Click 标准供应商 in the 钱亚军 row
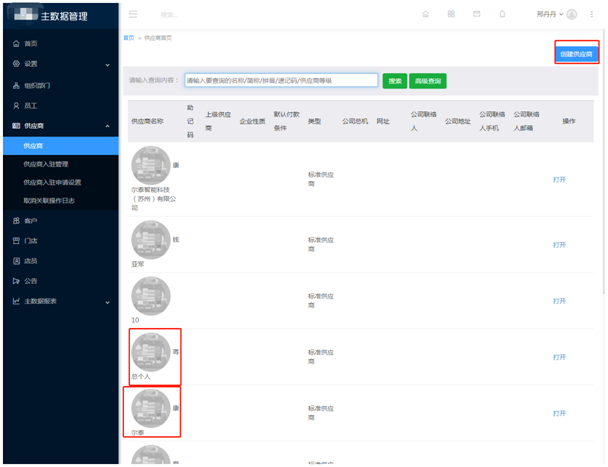This screenshot has width=608, height=467. pyautogui.click(x=321, y=245)
